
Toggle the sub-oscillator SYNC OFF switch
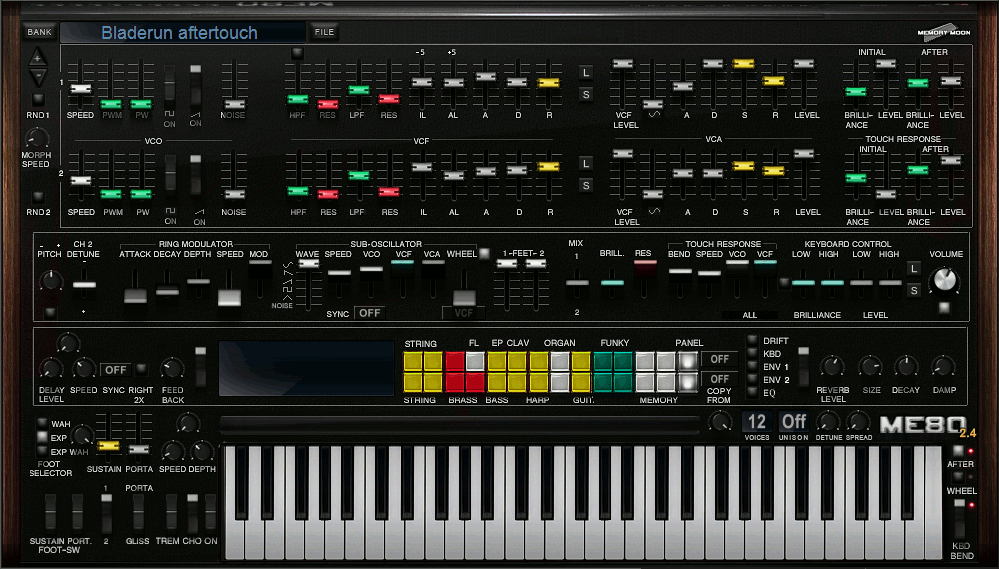tap(370, 313)
